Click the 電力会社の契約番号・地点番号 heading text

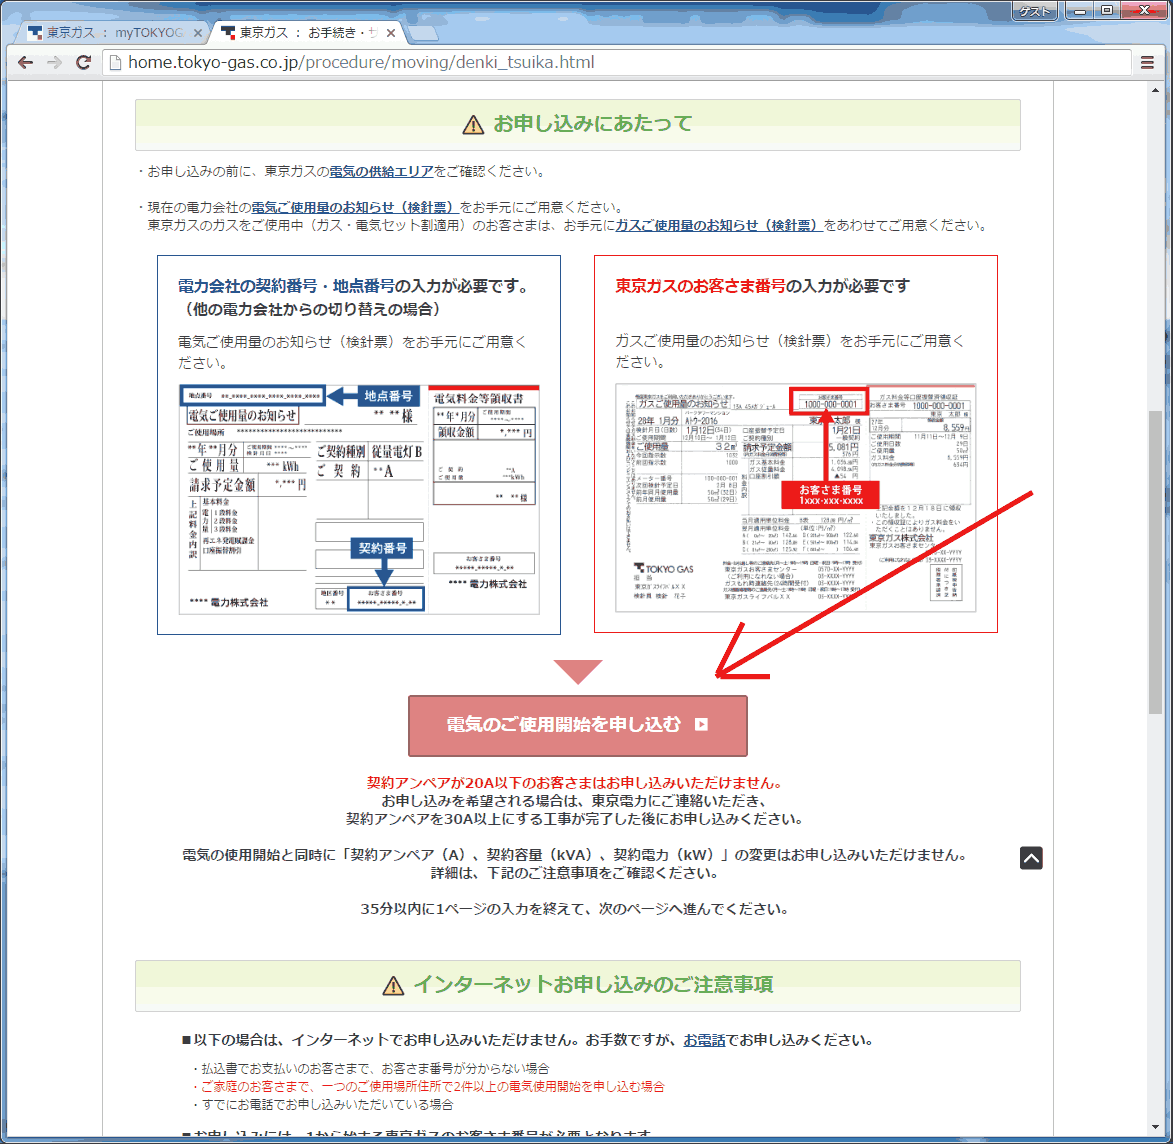coord(286,286)
